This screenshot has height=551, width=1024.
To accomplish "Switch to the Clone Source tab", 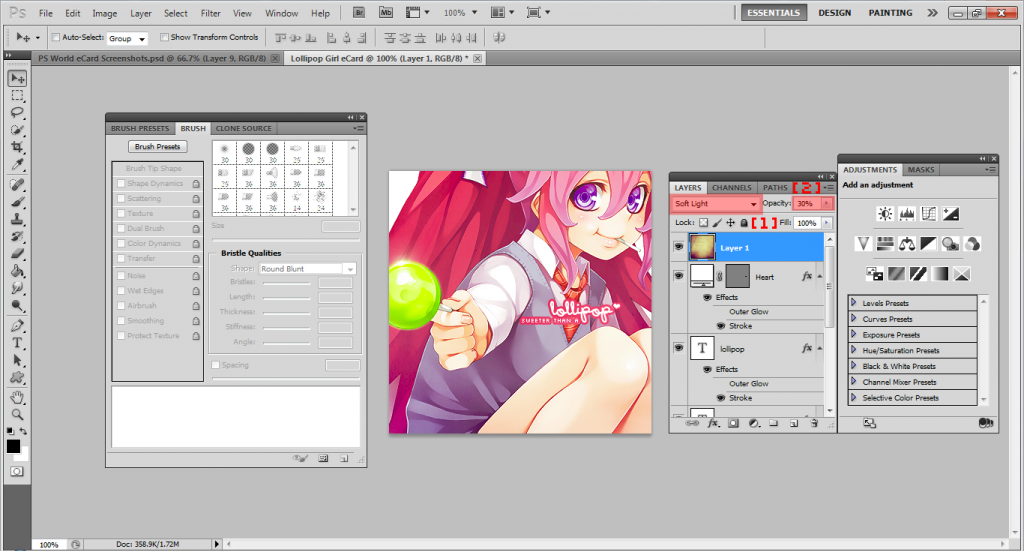I will click(x=244, y=129).
